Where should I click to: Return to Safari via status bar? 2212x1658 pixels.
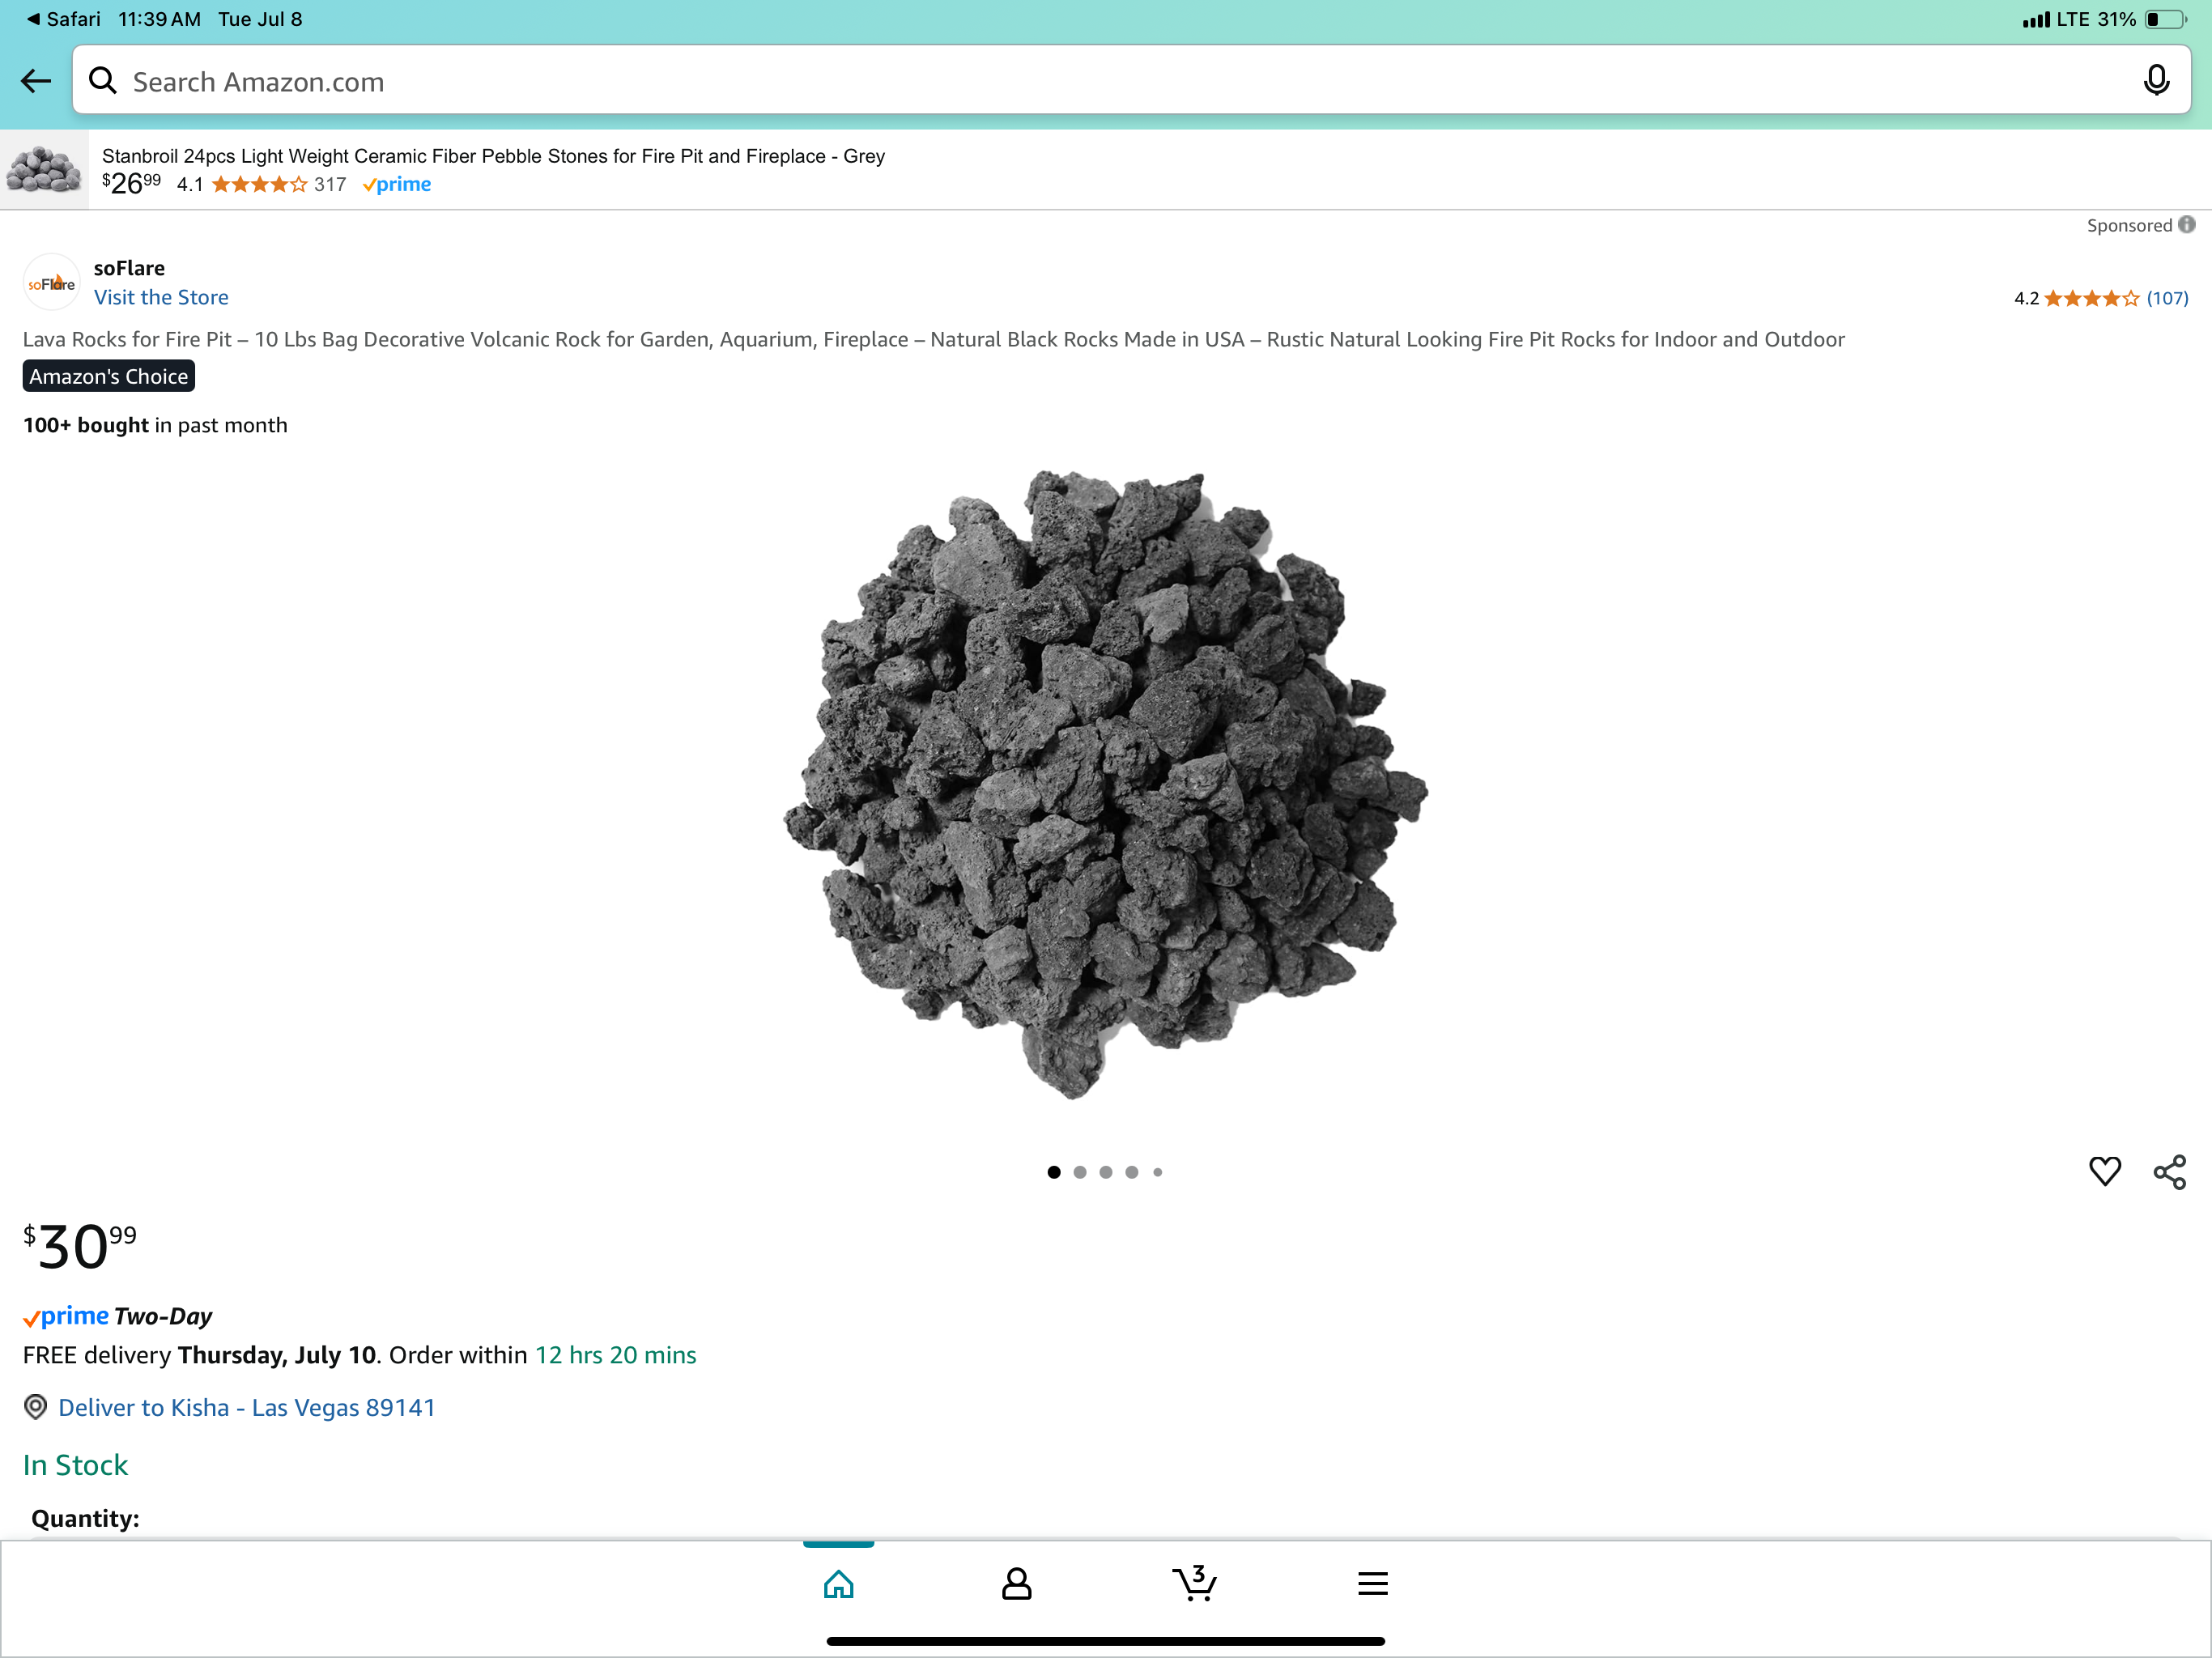[x=62, y=19]
